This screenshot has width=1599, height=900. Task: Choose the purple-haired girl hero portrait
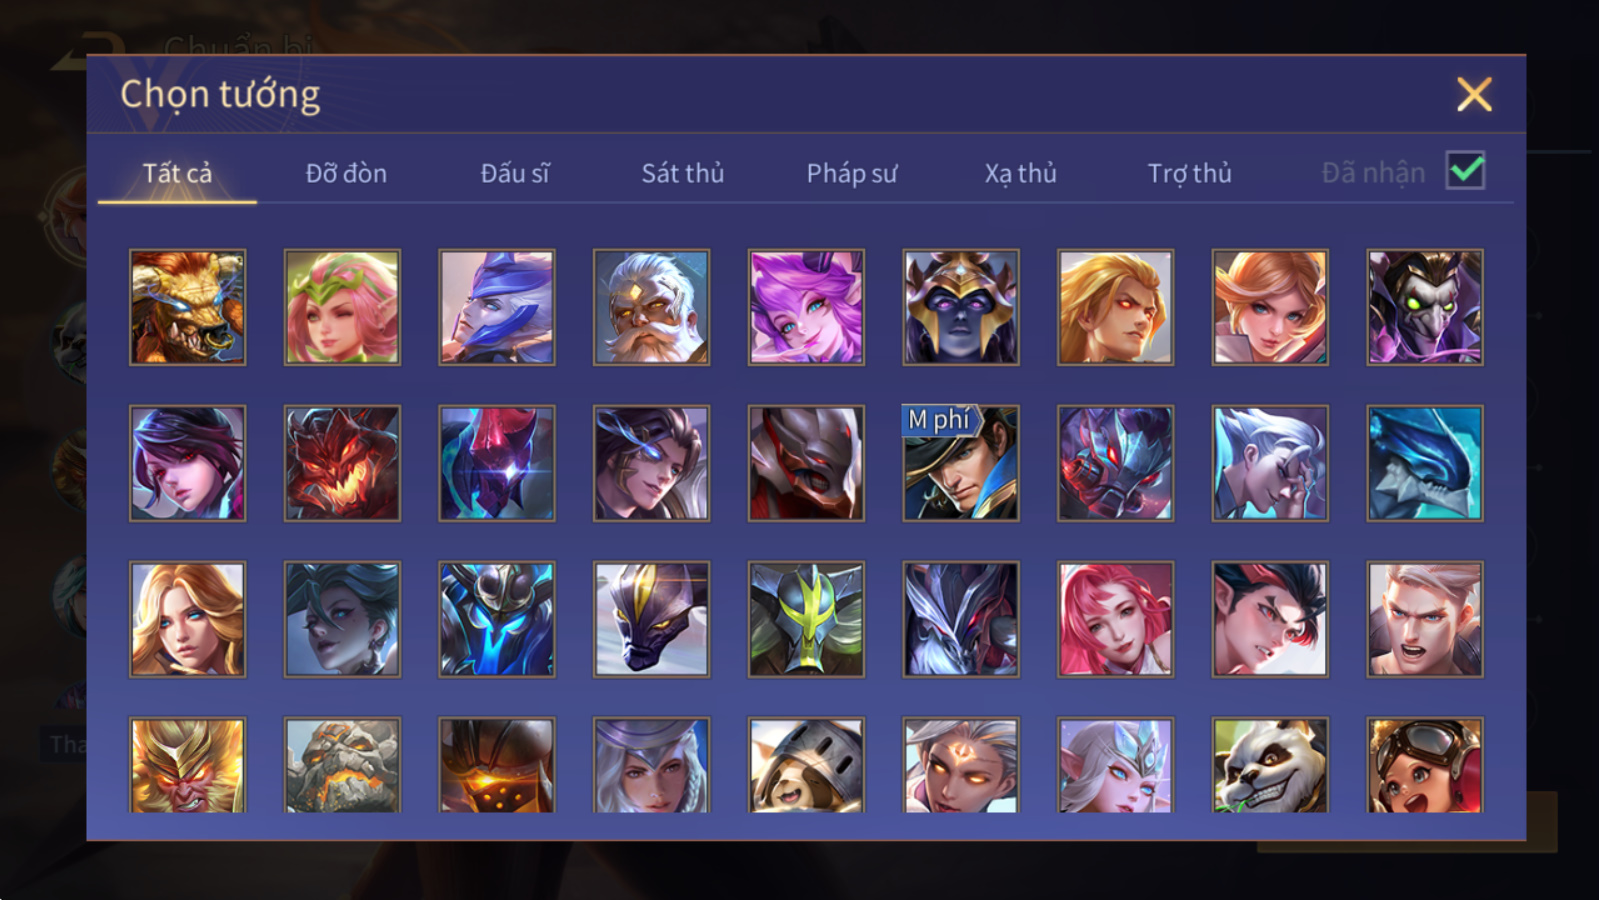click(x=806, y=307)
